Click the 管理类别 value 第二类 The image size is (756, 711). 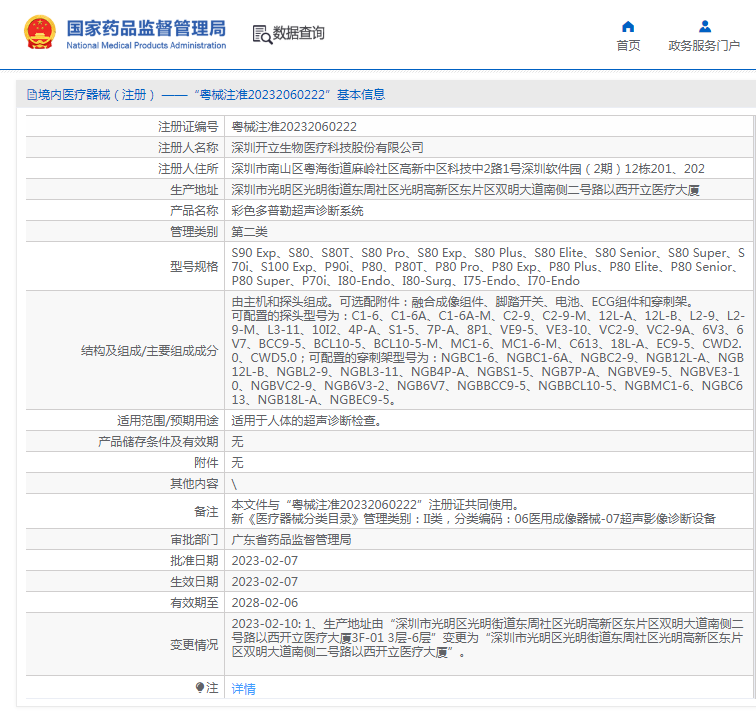pyautogui.click(x=249, y=232)
